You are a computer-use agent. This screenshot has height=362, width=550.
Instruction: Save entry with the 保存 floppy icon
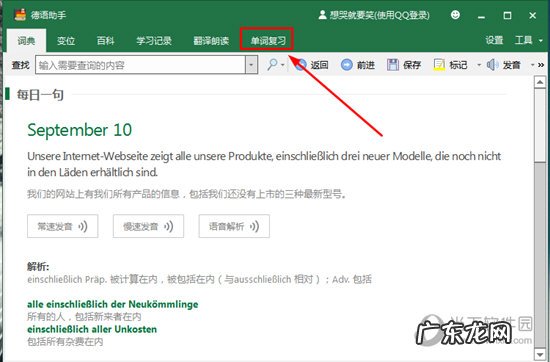point(393,65)
